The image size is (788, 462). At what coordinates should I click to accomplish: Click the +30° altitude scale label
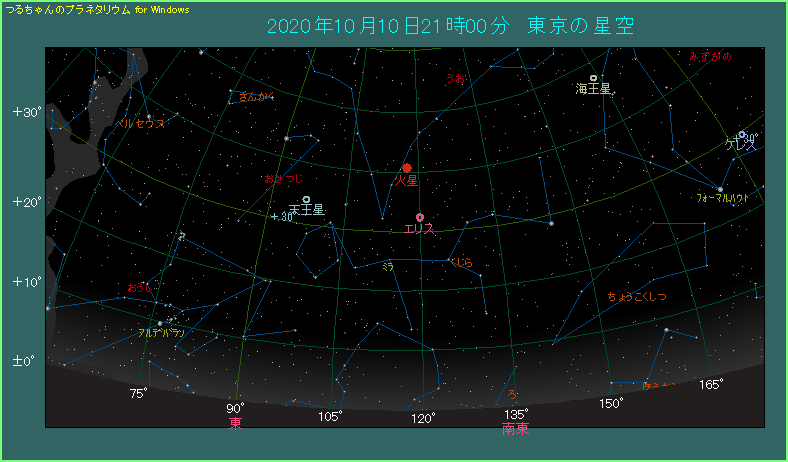click(26, 112)
